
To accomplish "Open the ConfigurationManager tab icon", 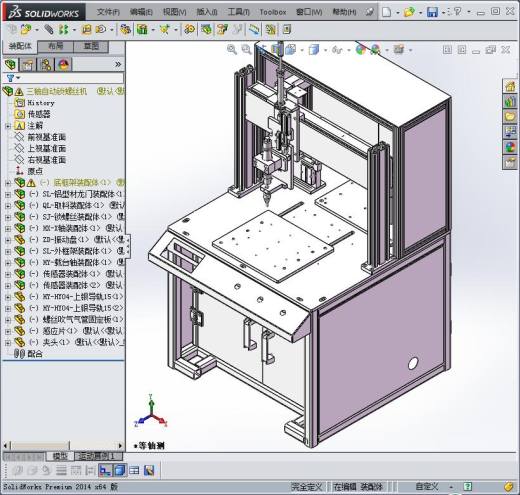I will coord(45,64).
